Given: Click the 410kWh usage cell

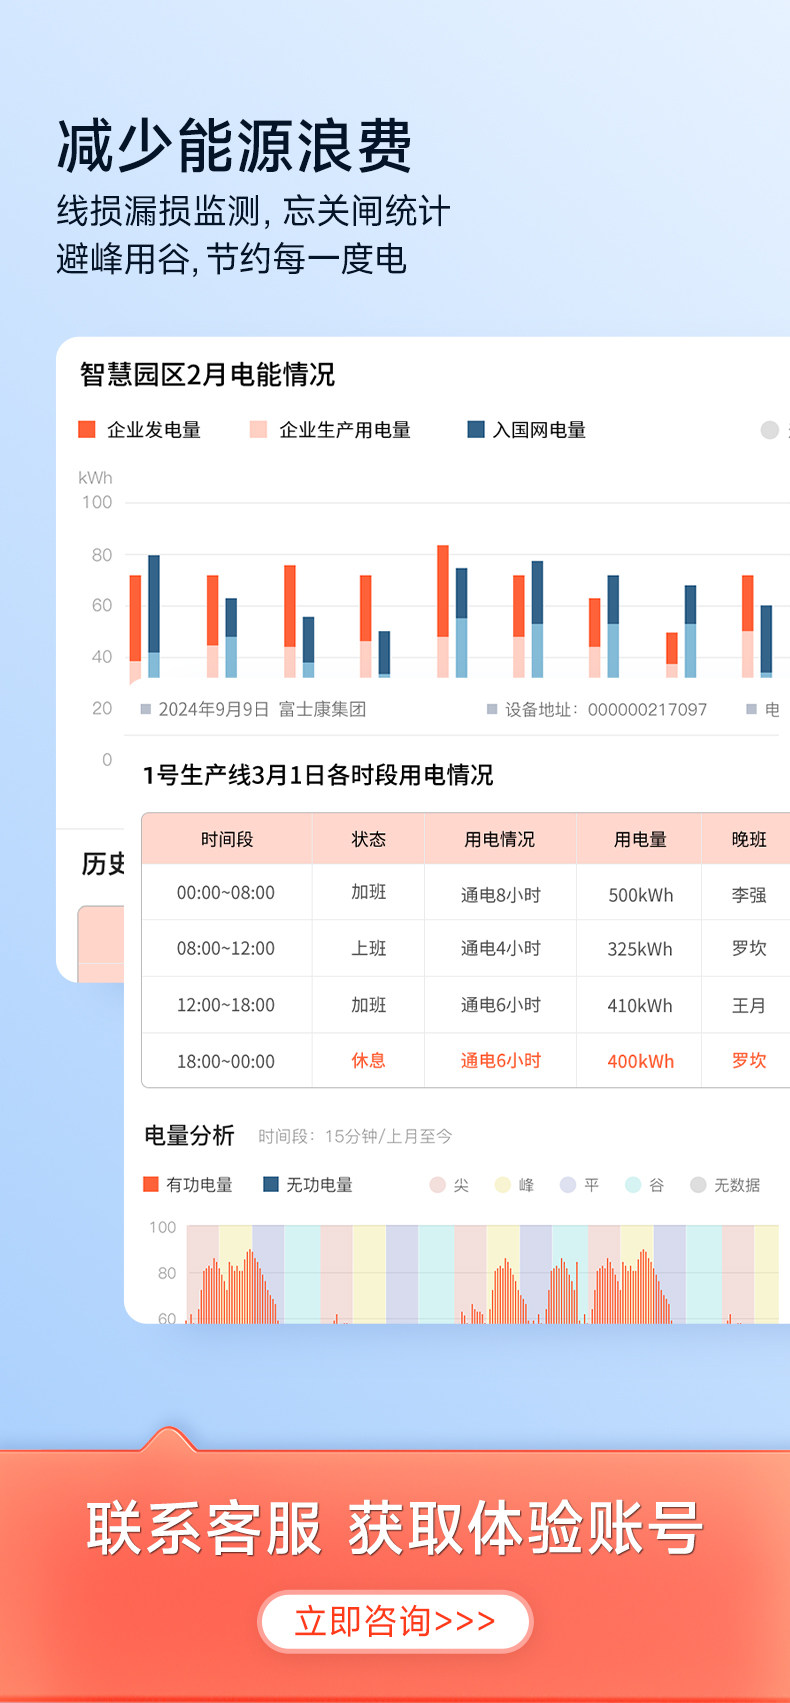Looking at the screenshot, I should [x=640, y=1005].
